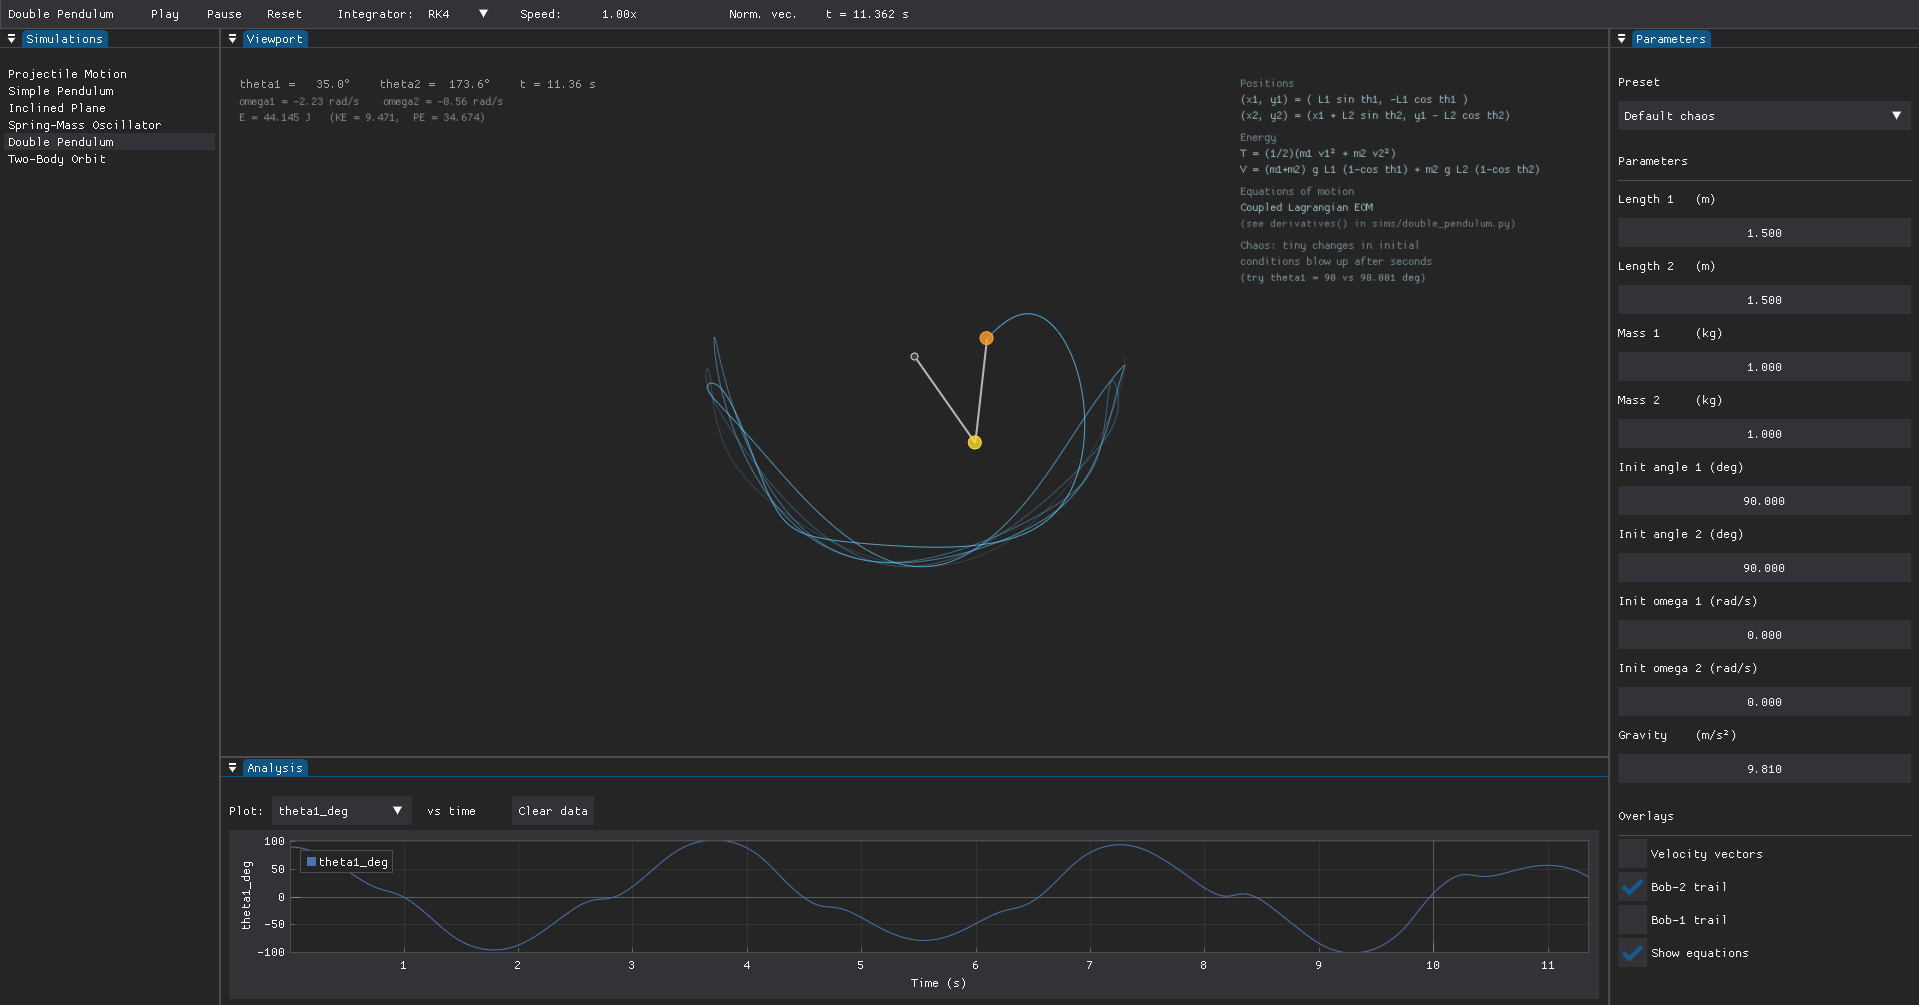The width and height of the screenshot is (1919, 1005).
Task: Enable Bob-1 trail overlay
Action: [x=1632, y=920]
